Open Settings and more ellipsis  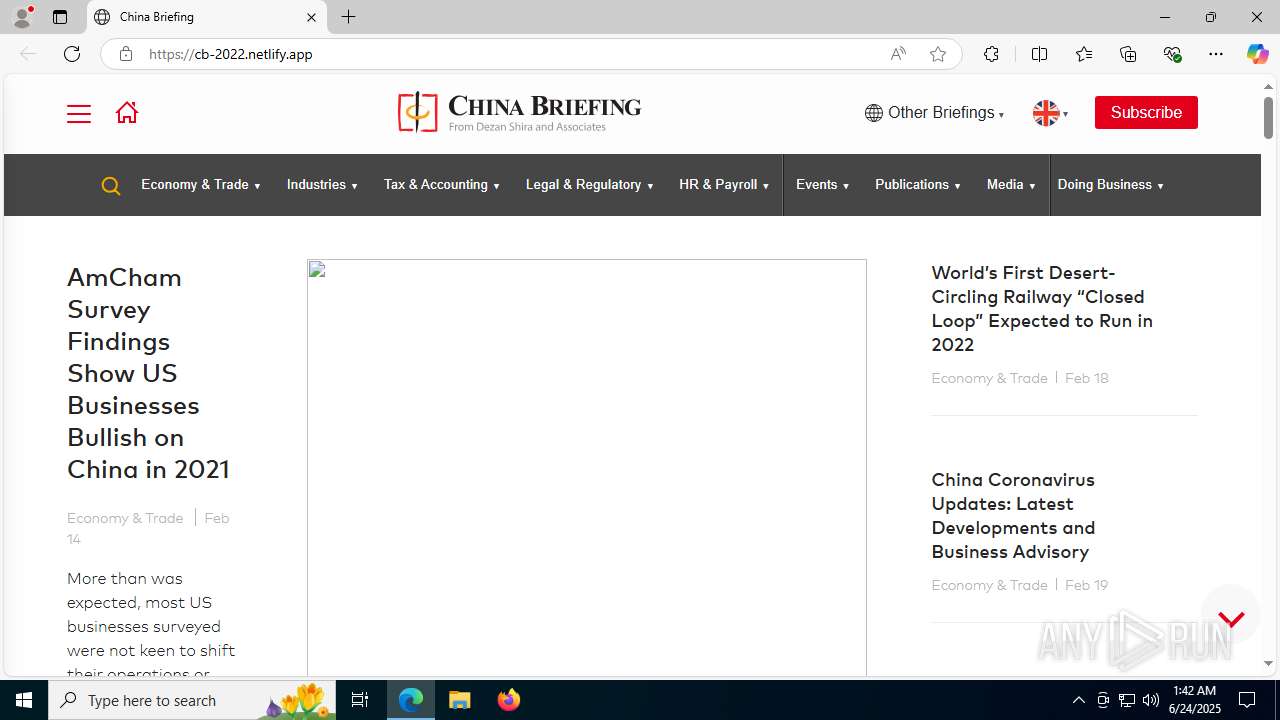click(1216, 54)
